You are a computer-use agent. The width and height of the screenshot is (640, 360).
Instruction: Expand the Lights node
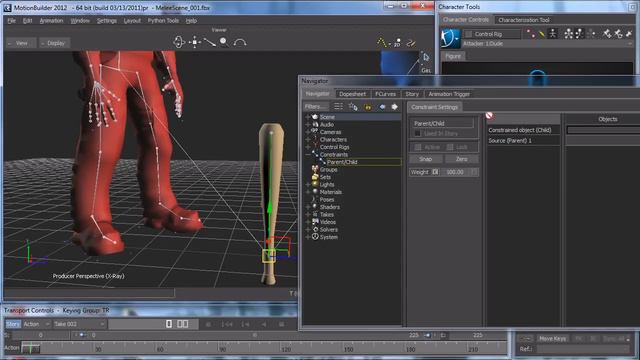click(x=308, y=184)
